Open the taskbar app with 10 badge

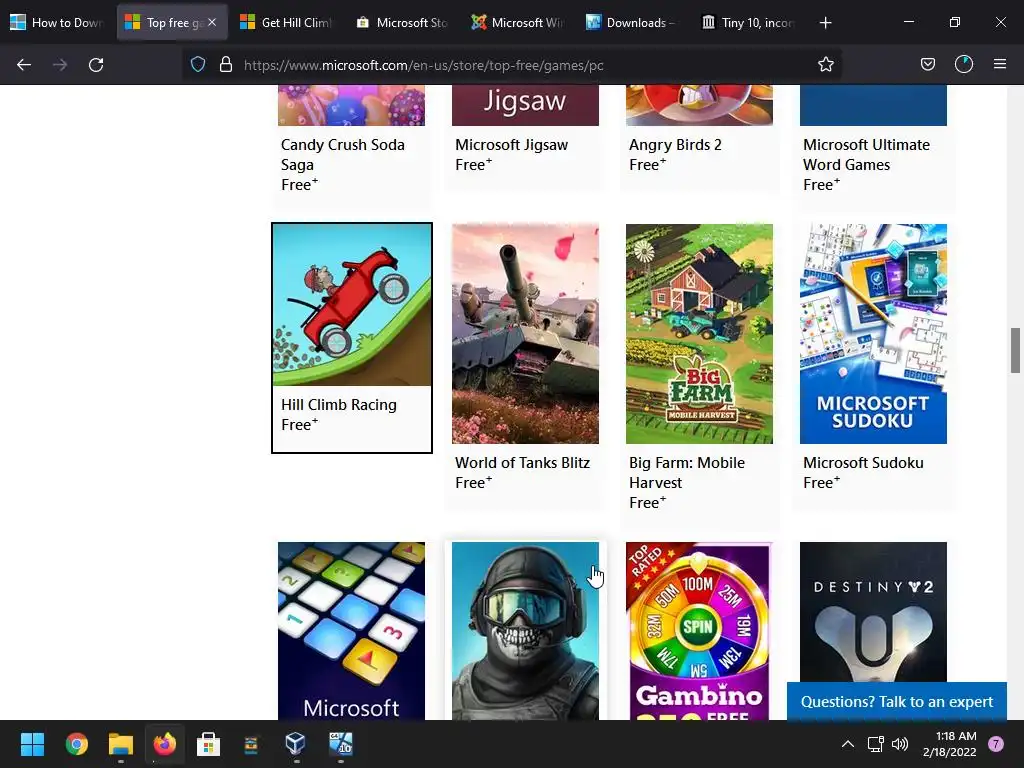[x=340, y=743]
